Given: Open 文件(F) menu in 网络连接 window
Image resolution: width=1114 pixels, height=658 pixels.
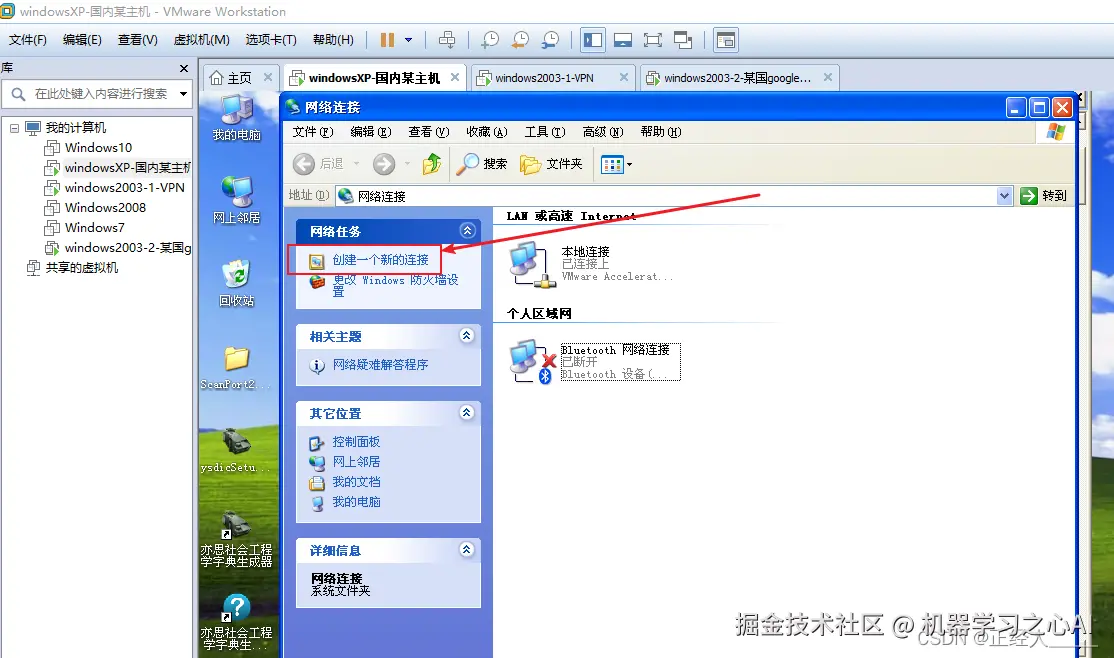Looking at the screenshot, I should click(313, 132).
